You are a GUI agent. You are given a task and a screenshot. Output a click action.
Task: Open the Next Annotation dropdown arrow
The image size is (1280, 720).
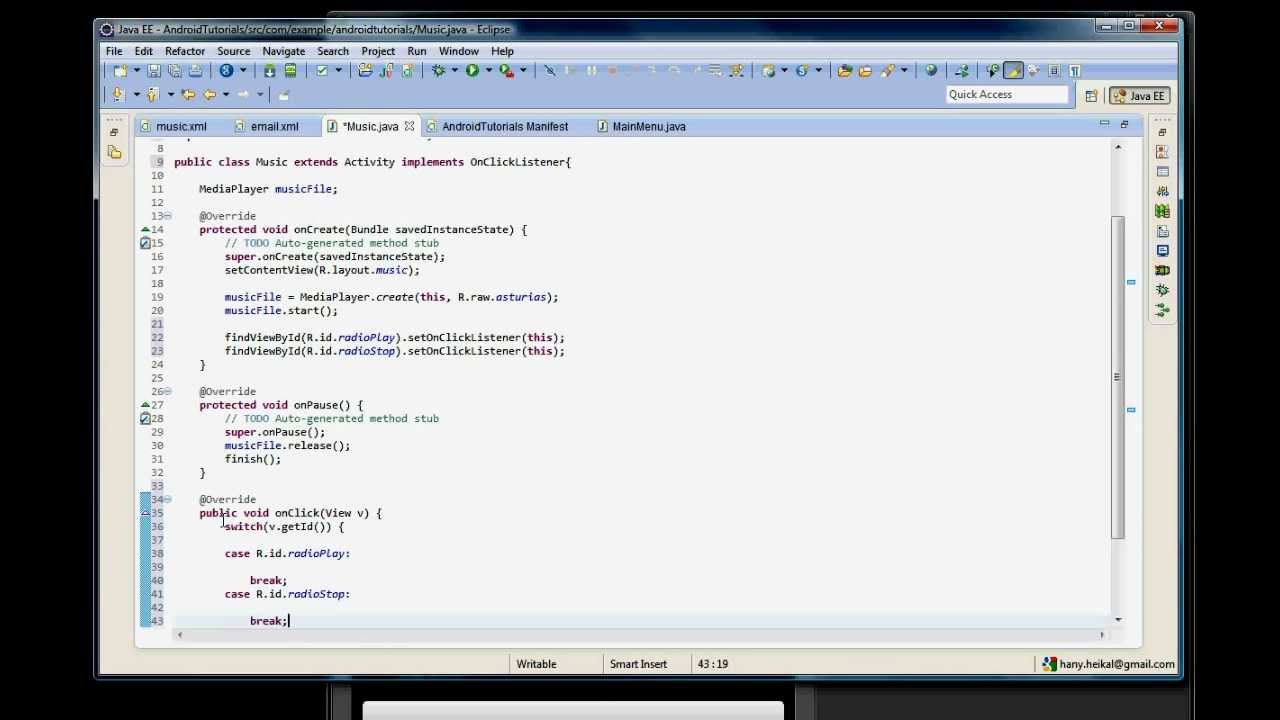pos(137,95)
